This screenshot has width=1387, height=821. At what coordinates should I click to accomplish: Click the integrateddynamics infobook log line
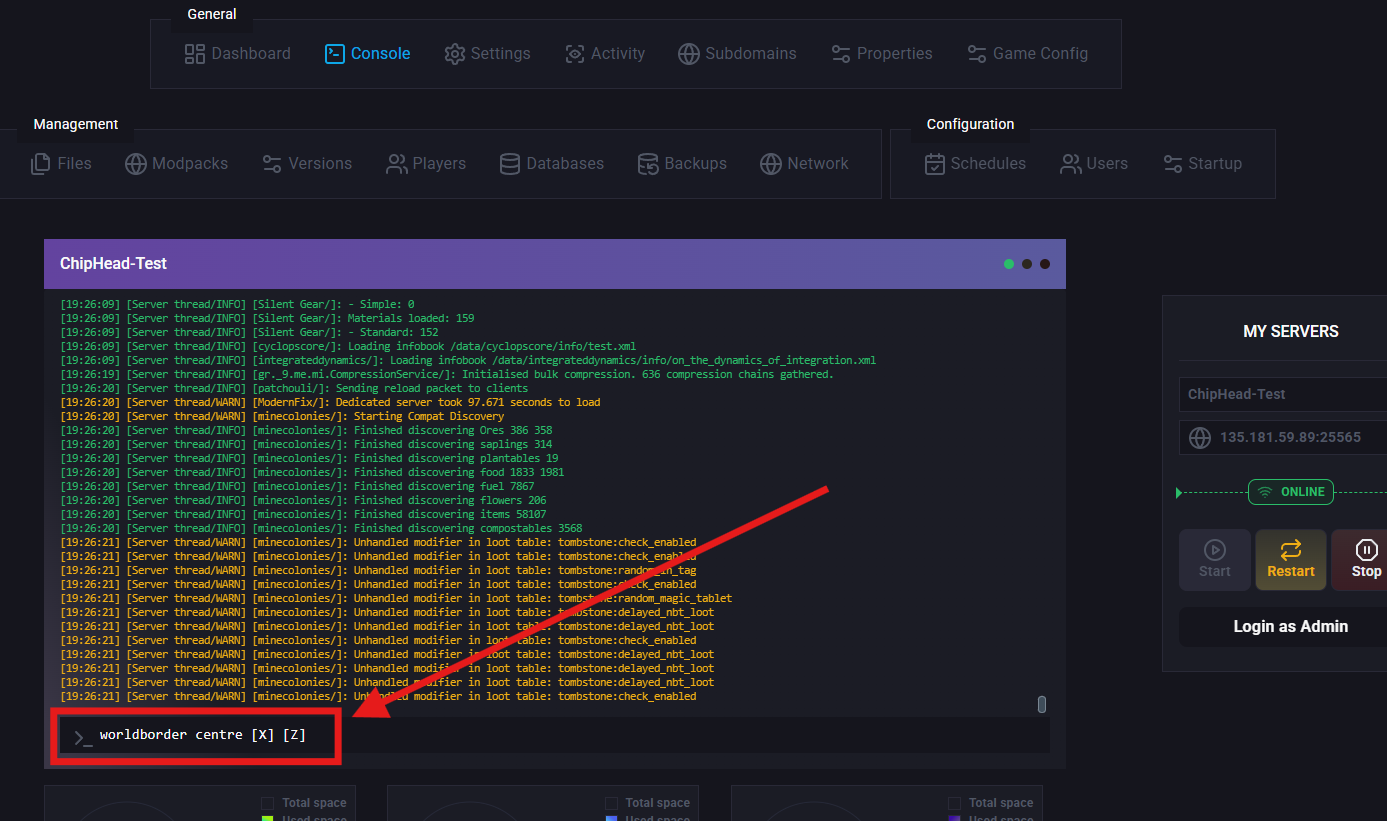468,360
